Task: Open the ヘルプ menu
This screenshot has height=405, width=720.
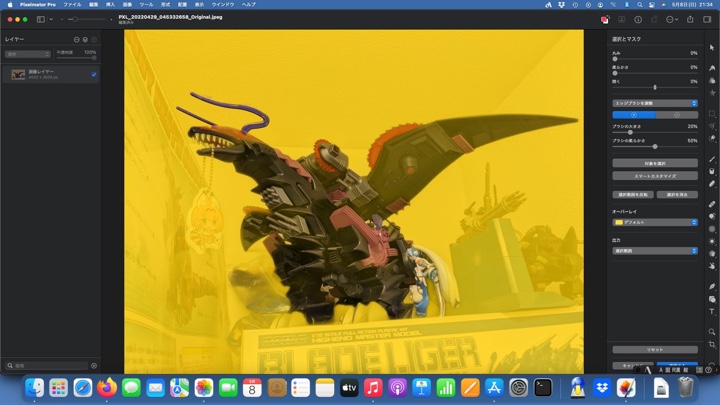Action: coord(248,5)
